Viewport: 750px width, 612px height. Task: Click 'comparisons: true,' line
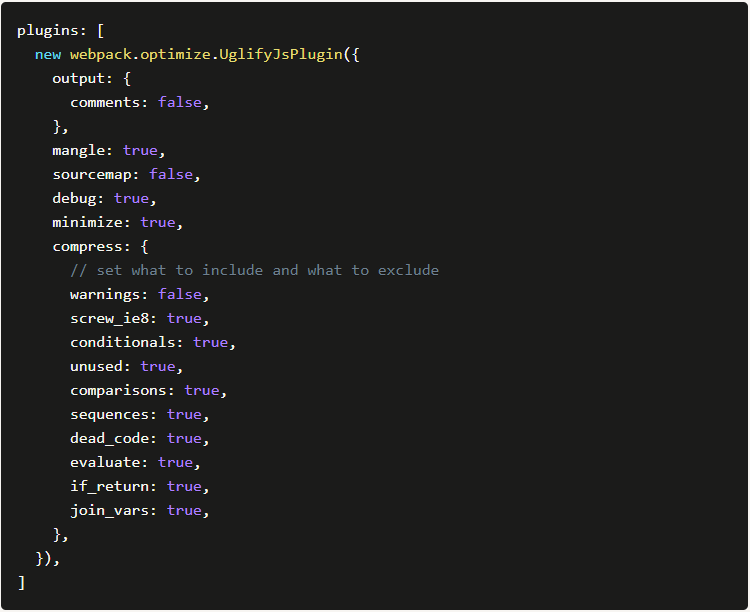click(x=148, y=390)
